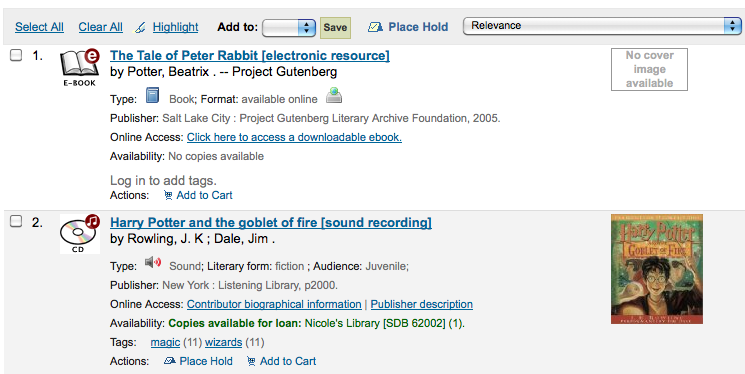
Task: Check the box for result 1
Action: click(x=16, y=56)
